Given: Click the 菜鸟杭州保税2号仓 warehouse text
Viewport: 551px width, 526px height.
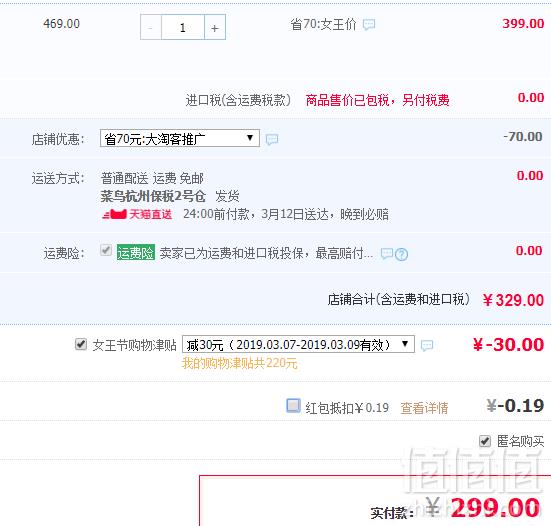Looking at the screenshot, I should click(153, 196).
